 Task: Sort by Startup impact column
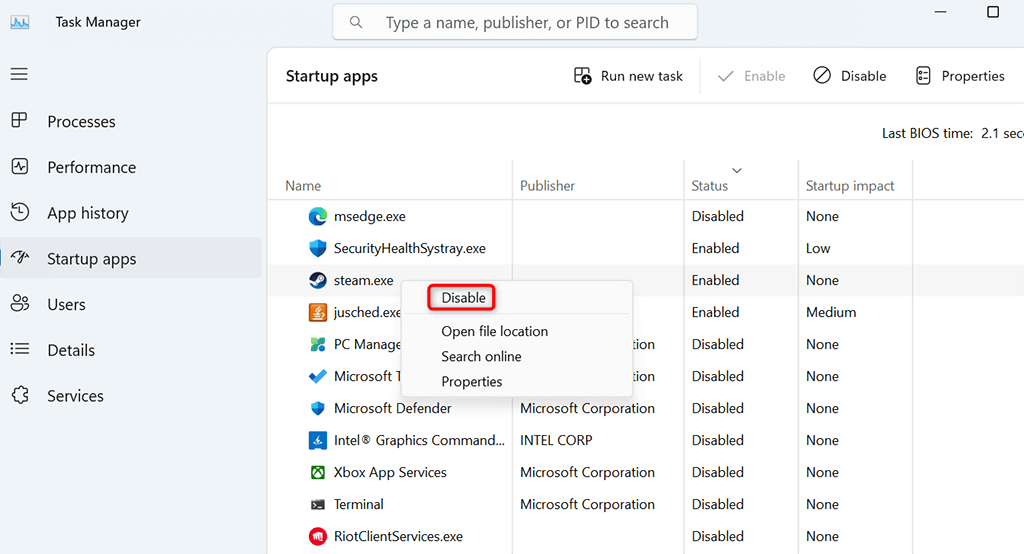pyautogui.click(x=850, y=186)
